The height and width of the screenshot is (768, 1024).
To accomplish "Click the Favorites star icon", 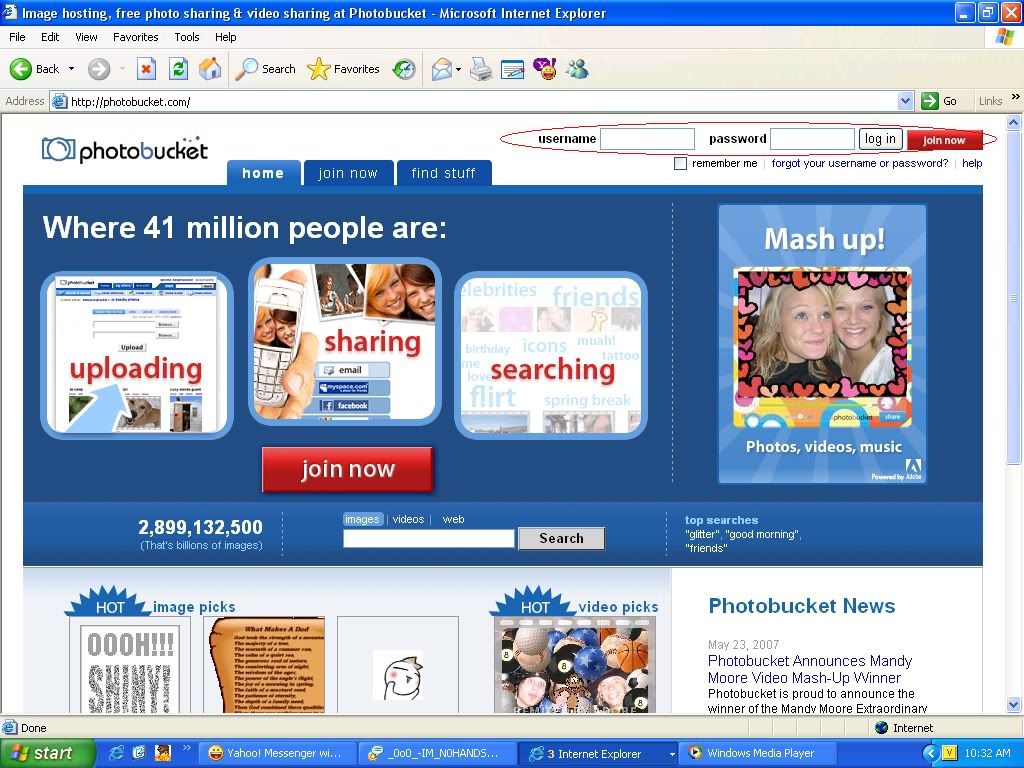I will [319, 69].
